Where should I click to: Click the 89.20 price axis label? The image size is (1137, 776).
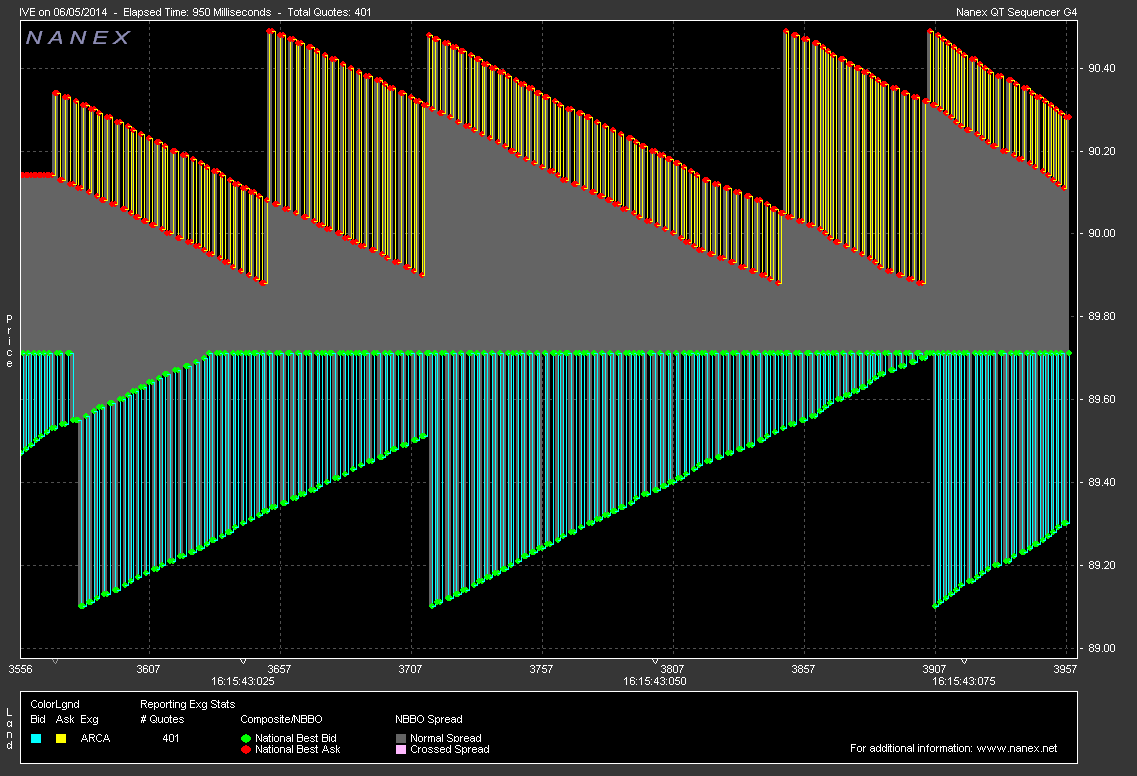[1101, 565]
